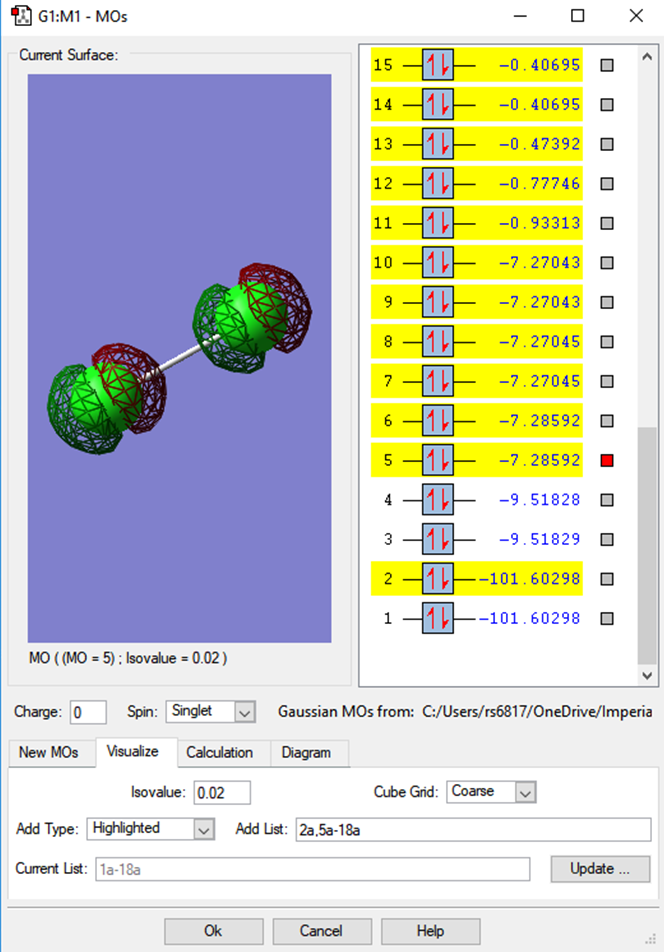
Task: Click the Current List field
Action: 313,869
